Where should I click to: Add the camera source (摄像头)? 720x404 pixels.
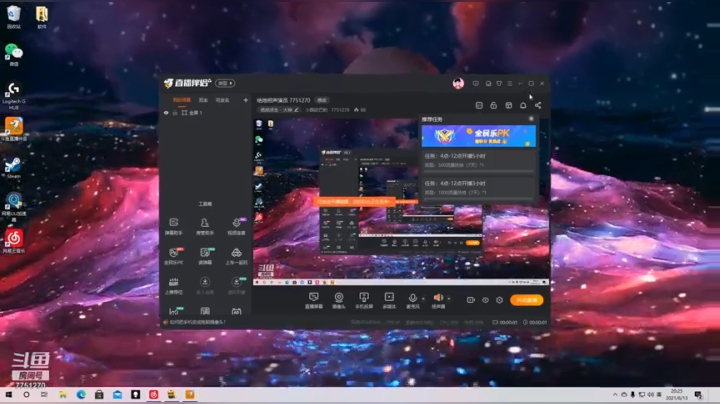pos(339,300)
